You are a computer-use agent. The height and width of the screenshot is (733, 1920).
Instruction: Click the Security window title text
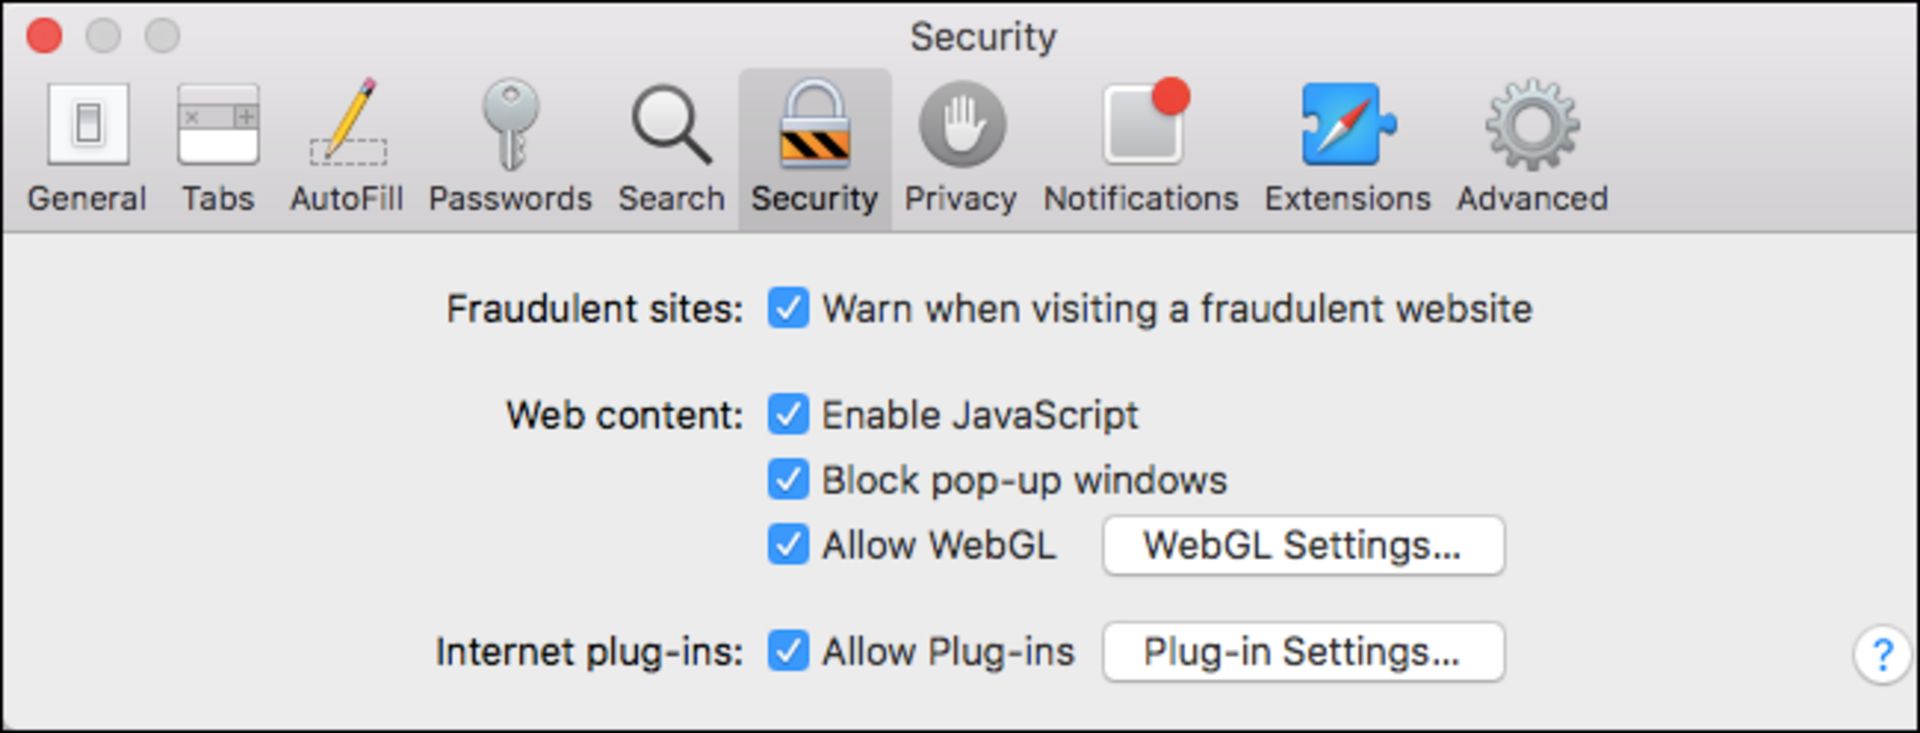point(982,37)
